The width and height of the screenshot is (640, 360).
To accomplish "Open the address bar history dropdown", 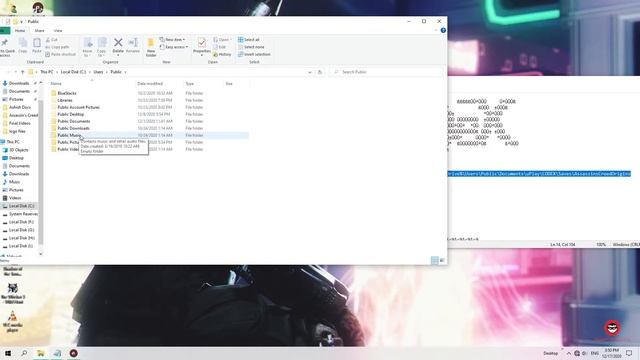I will pos(310,72).
